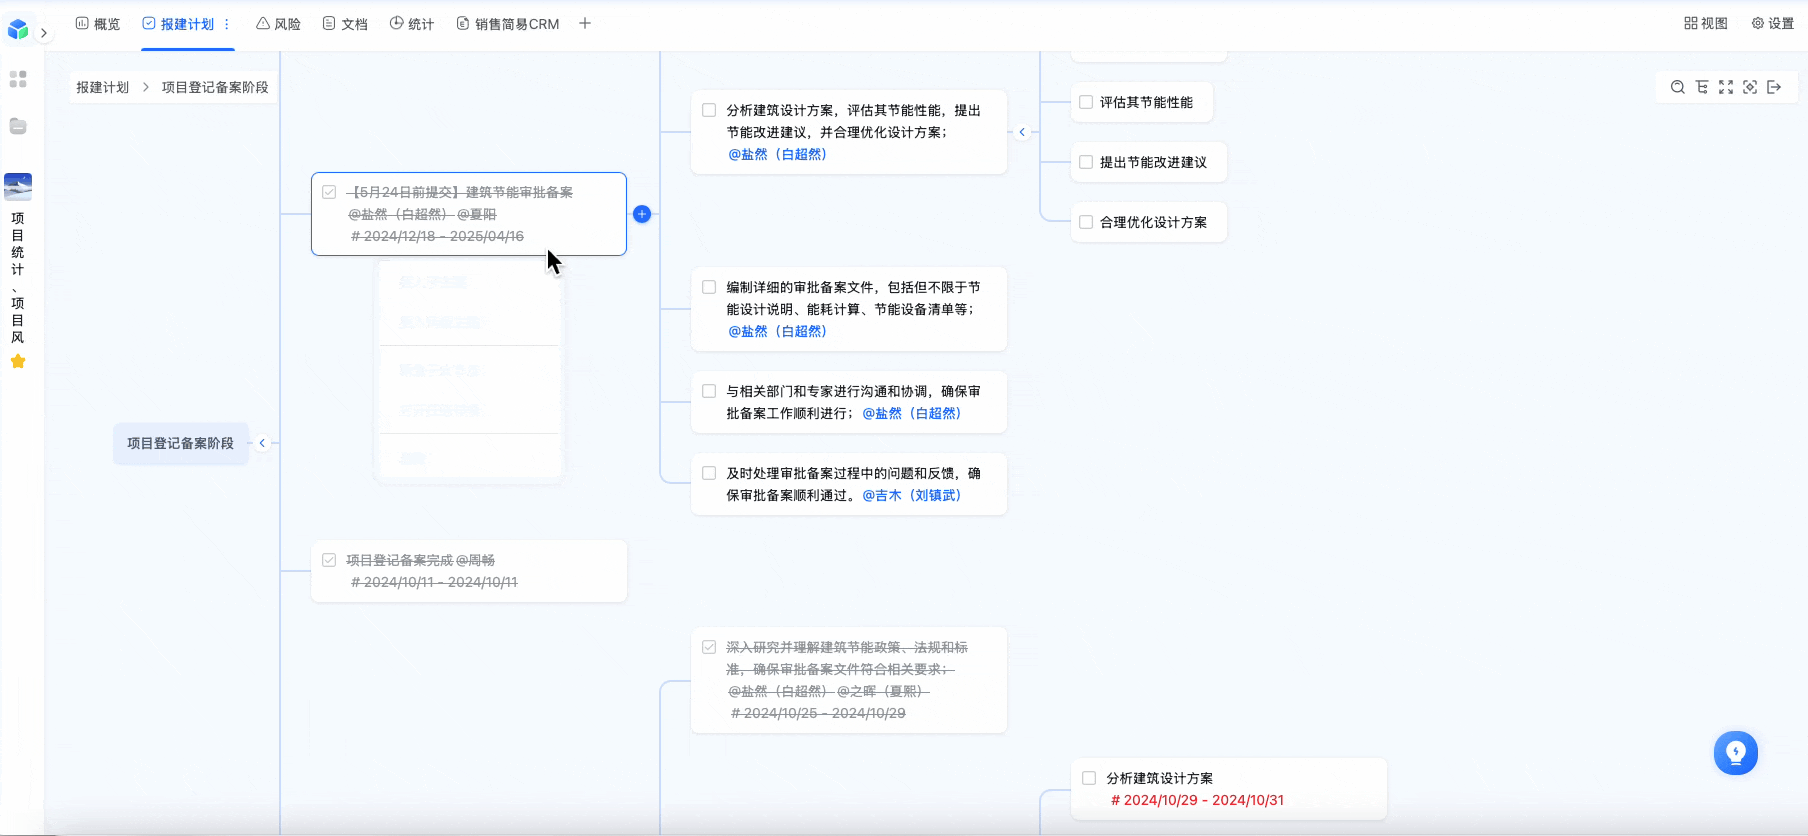Screen dimensions: 1808x836
Task: Click 报建计划 in the breadcrumb
Action: click(103, 87)
